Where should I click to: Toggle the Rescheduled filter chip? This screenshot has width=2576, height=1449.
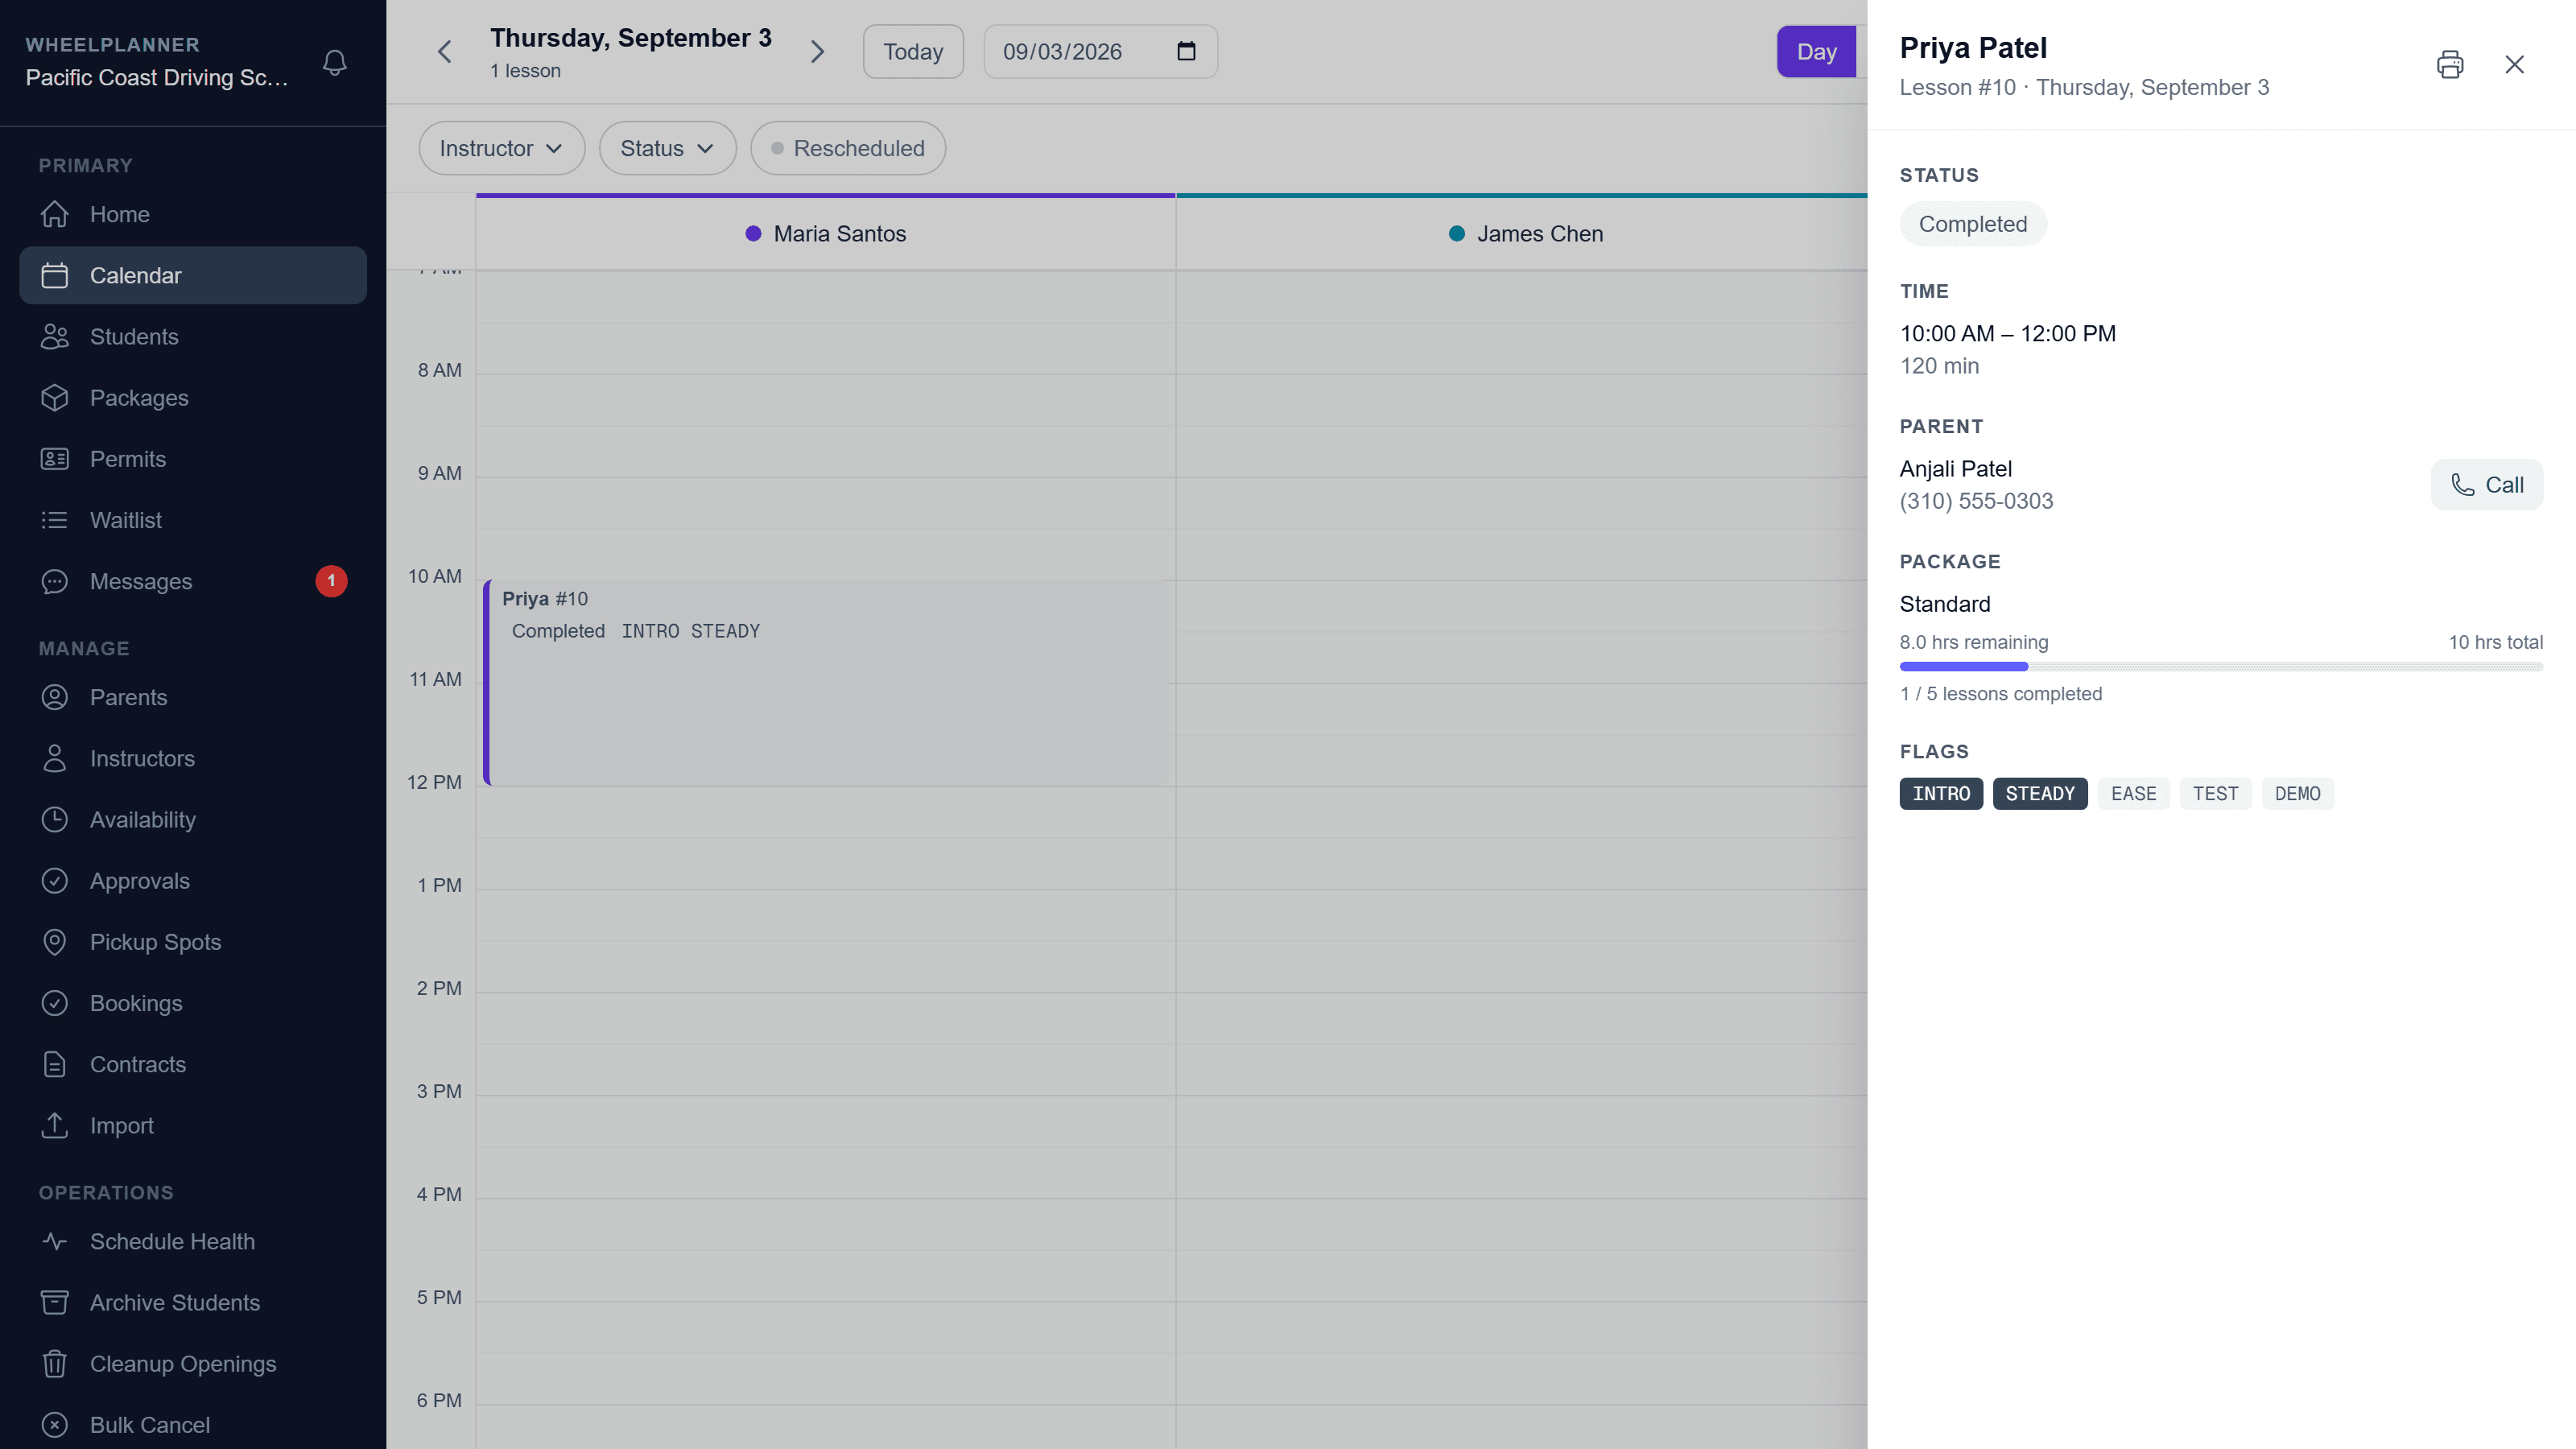pos(848,148)
